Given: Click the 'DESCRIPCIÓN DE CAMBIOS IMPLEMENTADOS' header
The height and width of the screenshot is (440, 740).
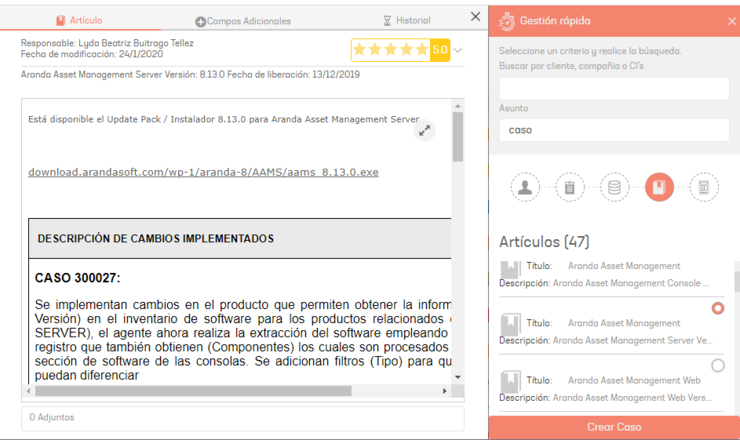Looking at the screenshot, I should click(x=156, y=238).
